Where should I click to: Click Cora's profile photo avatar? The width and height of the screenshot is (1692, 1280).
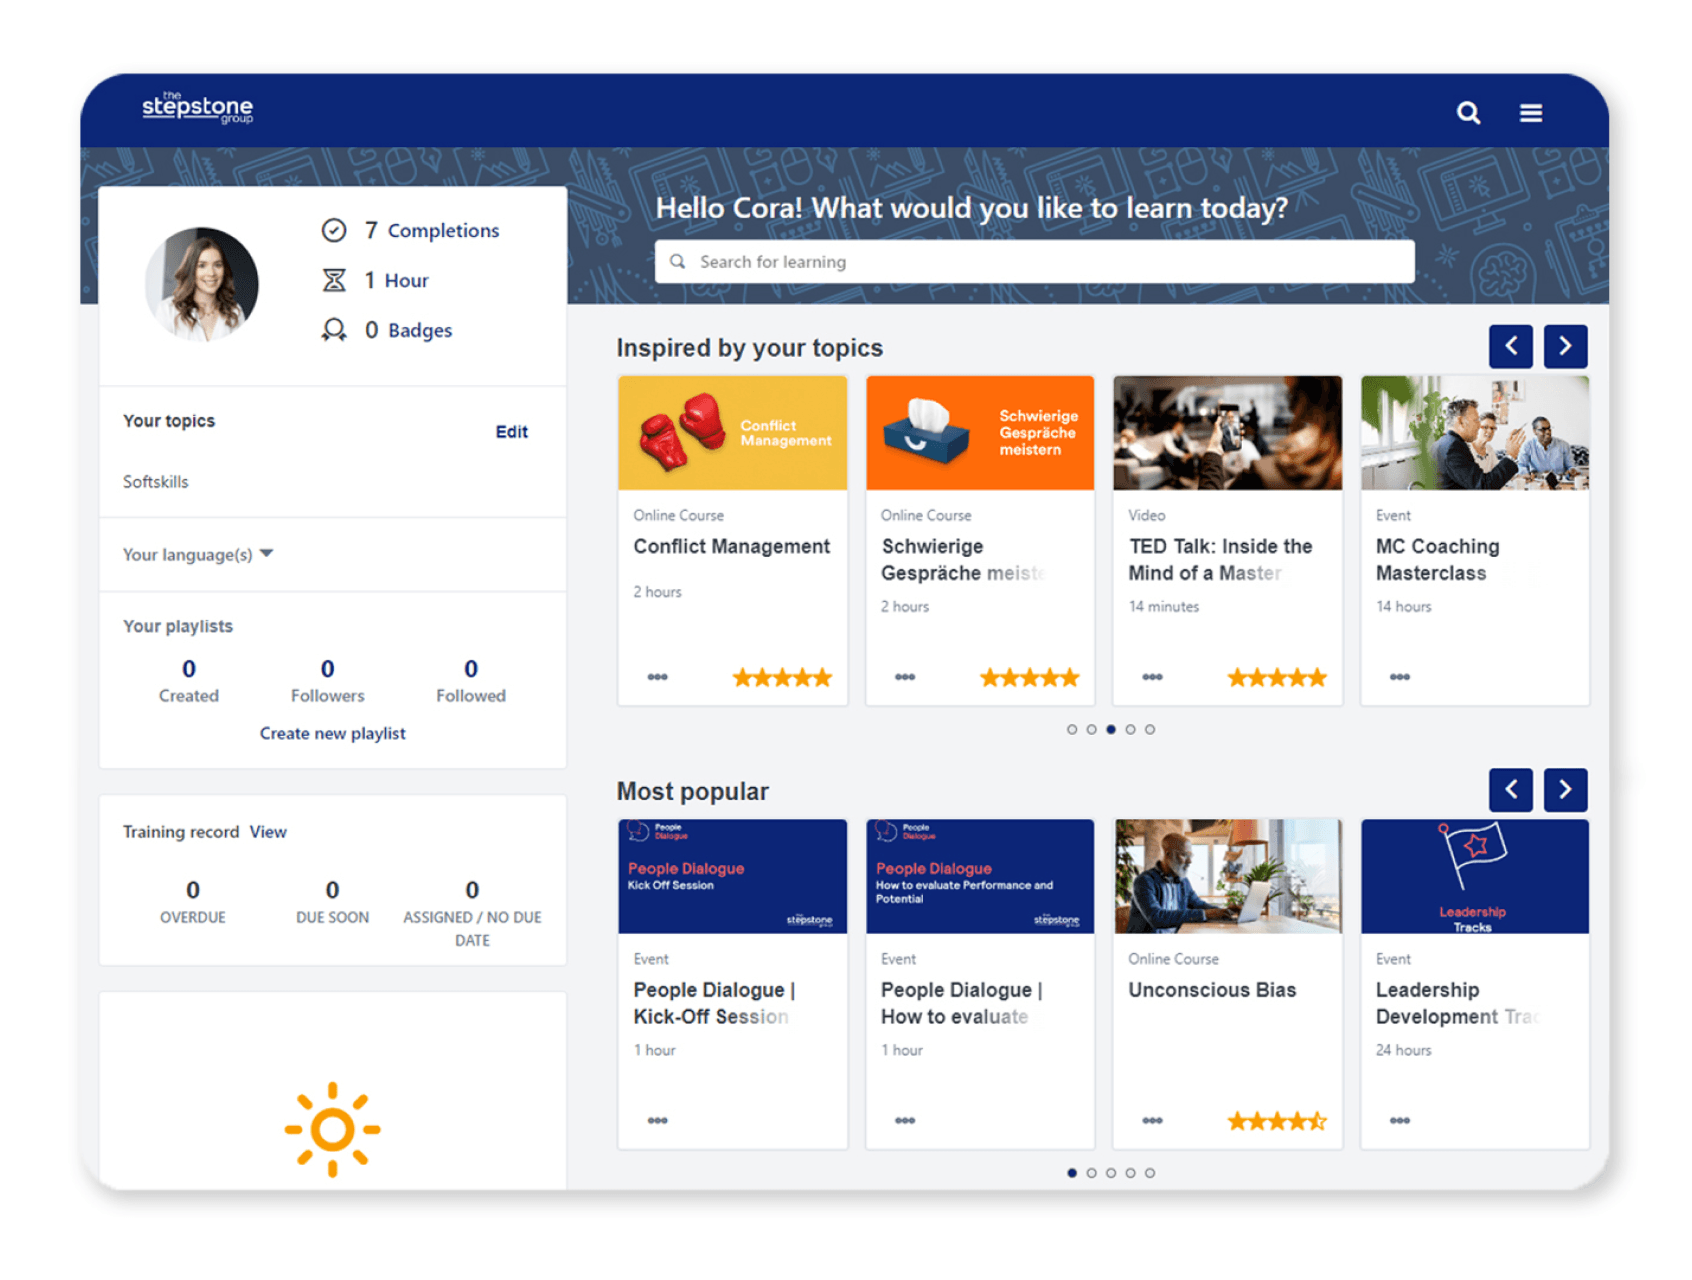[202, 284]
